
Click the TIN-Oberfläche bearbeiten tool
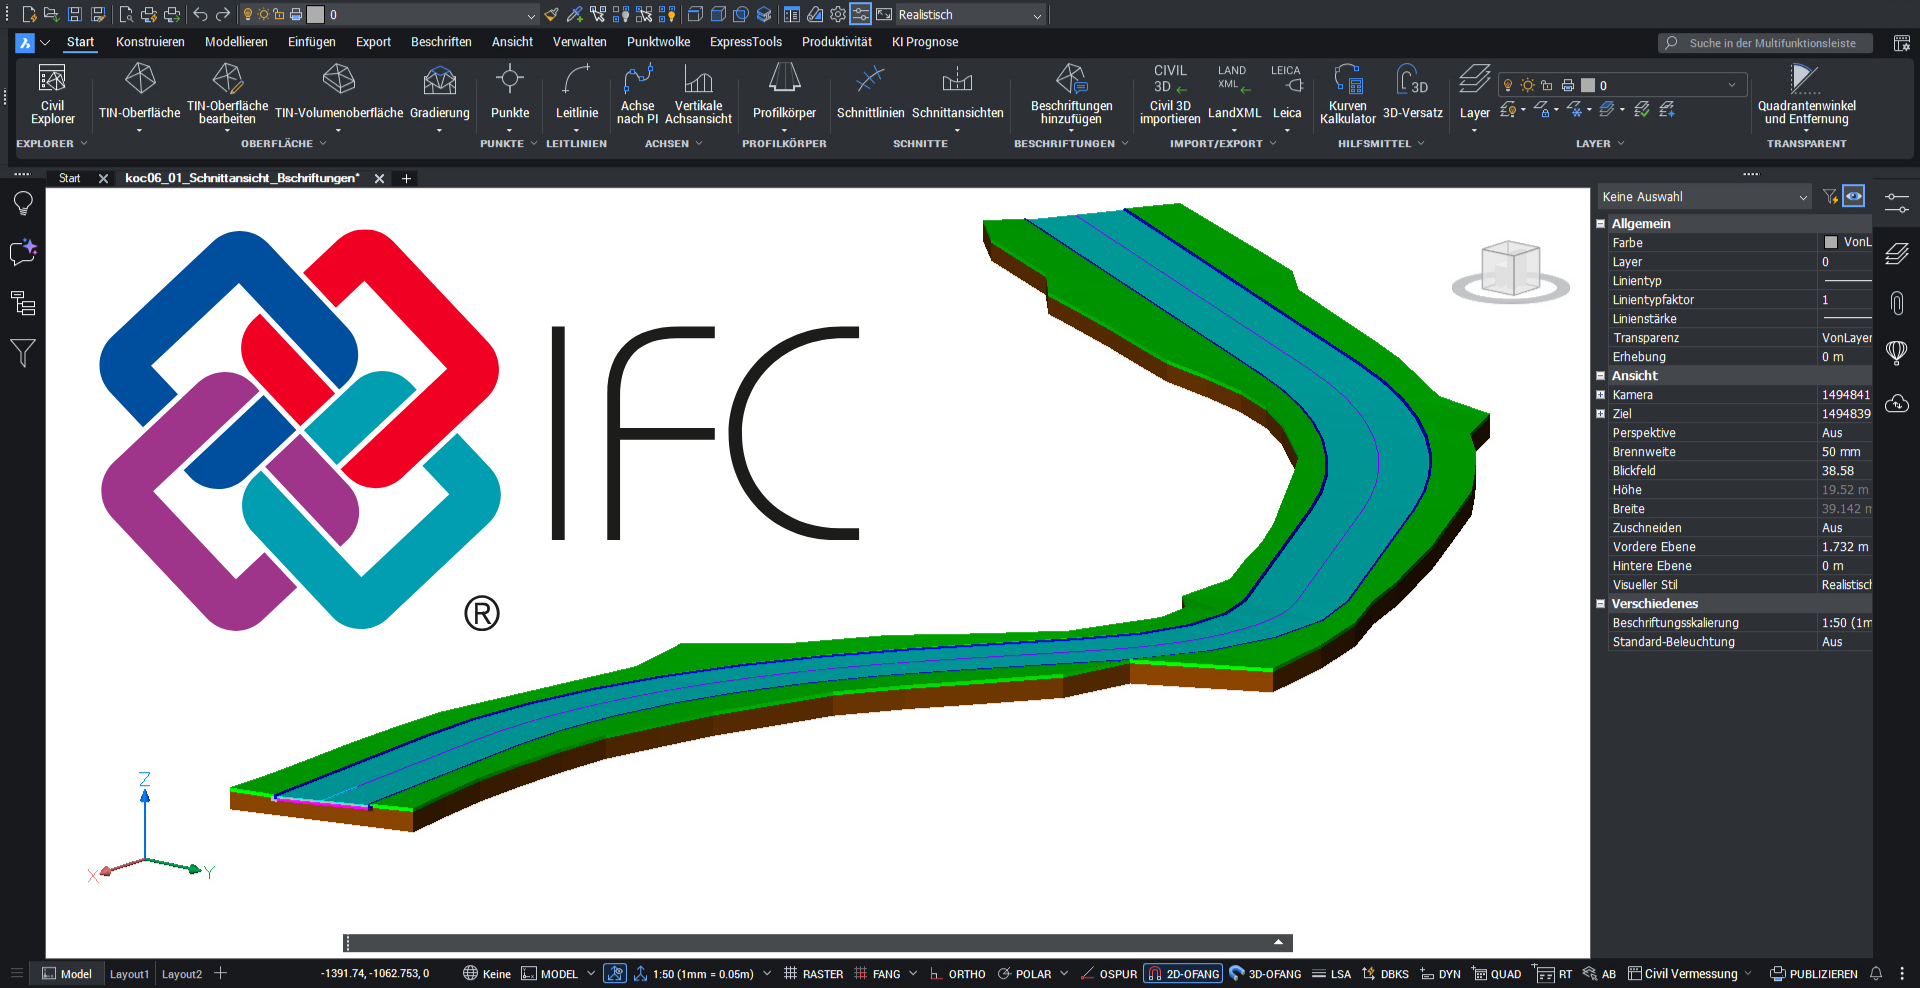tap(227, 94)
